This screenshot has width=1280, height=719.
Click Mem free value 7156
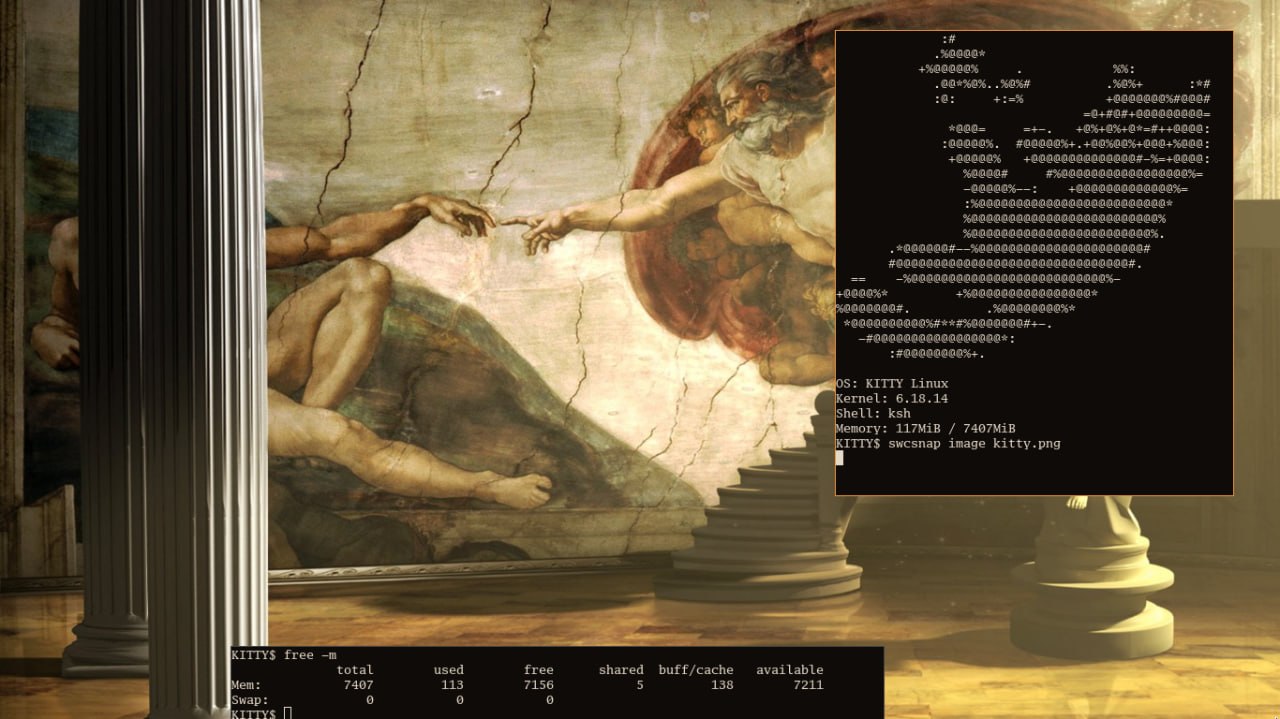coord(539,685)
